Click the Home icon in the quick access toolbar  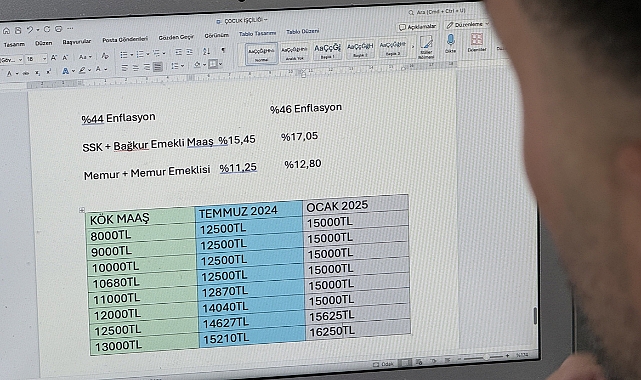coord(6,31)
